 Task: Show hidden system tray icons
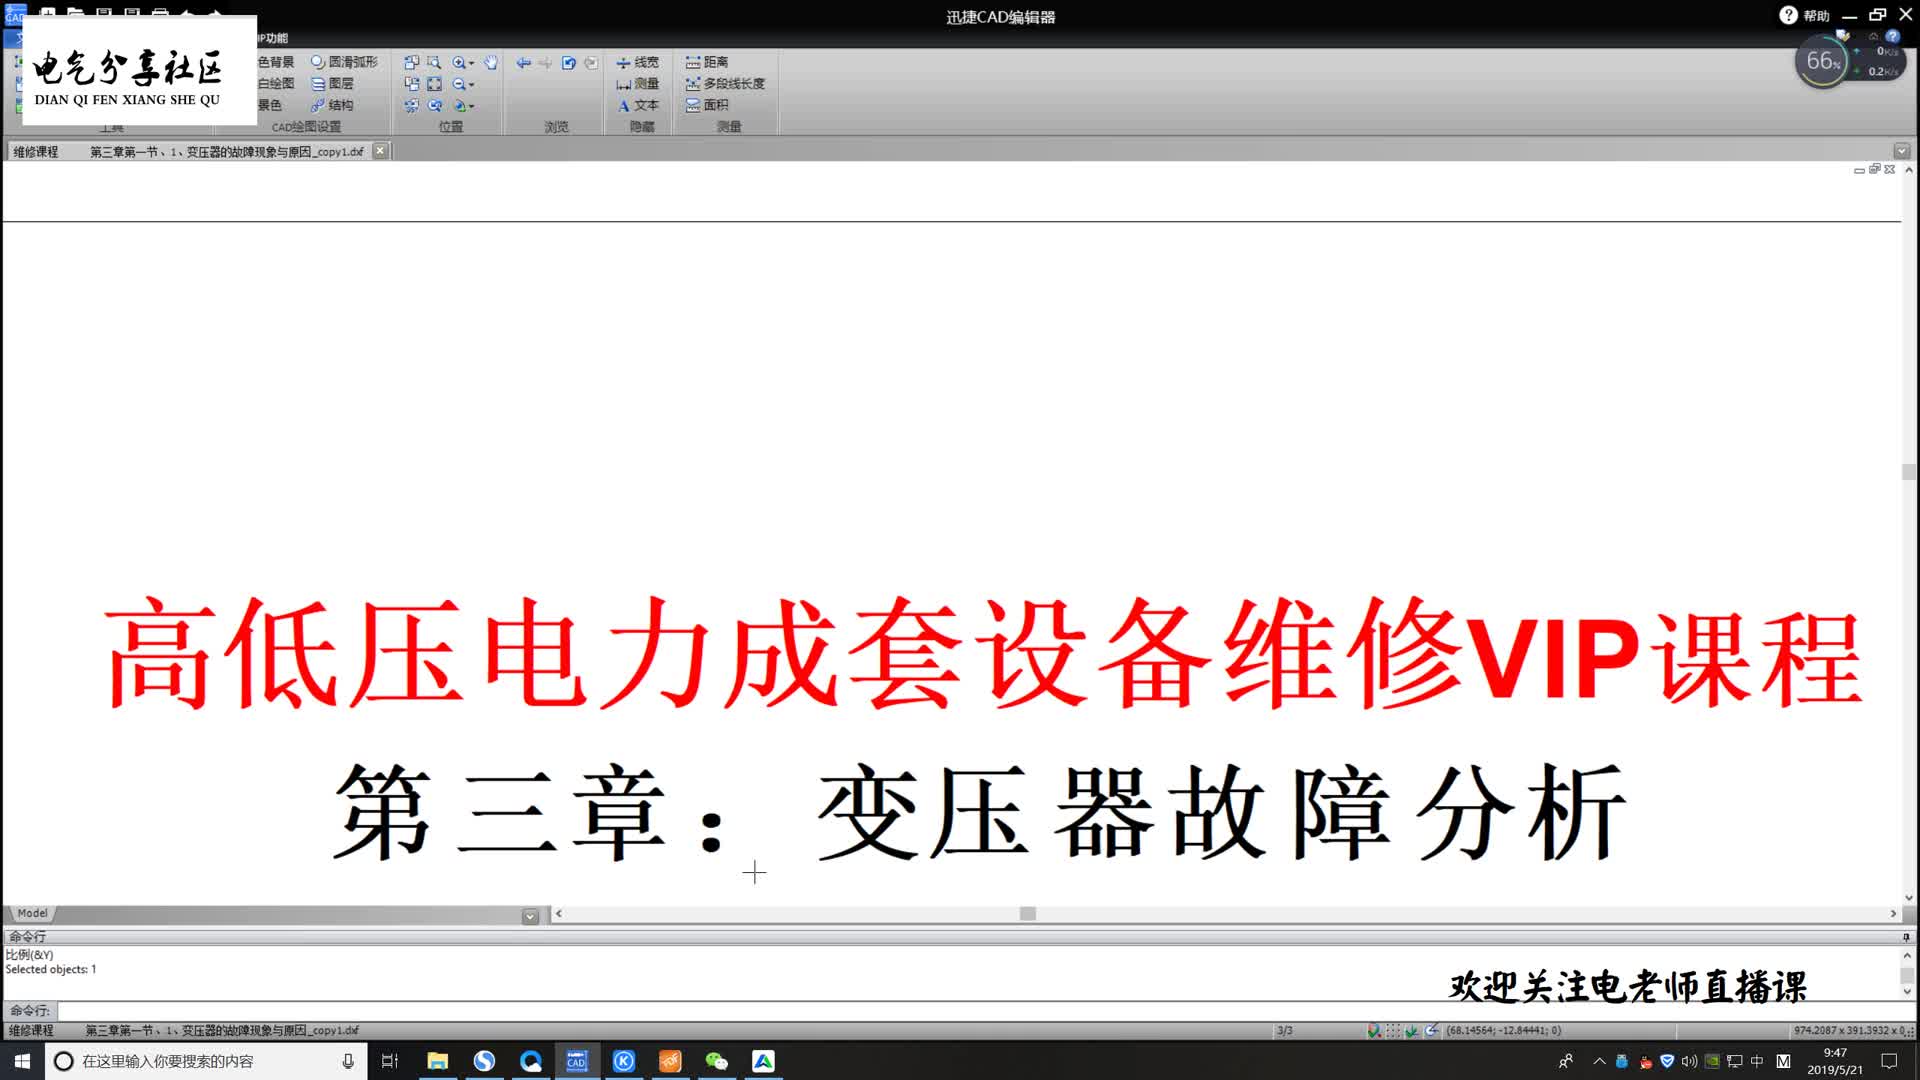[x=1599, y=1061]
